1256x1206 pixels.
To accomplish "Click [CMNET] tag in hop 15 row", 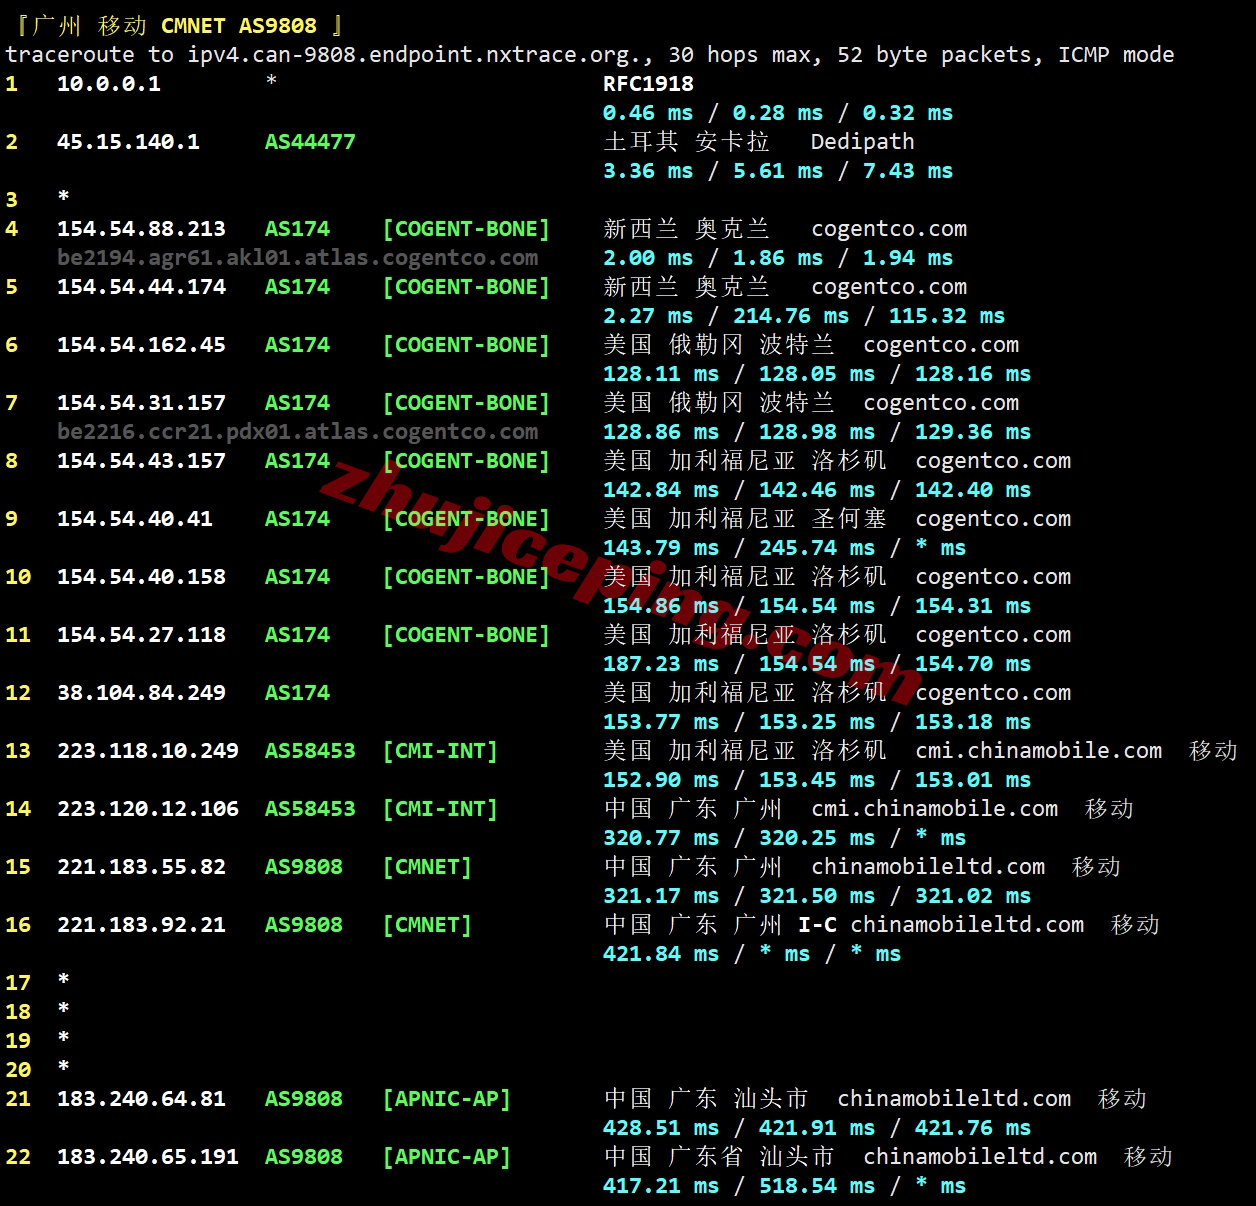I will 427,867.
